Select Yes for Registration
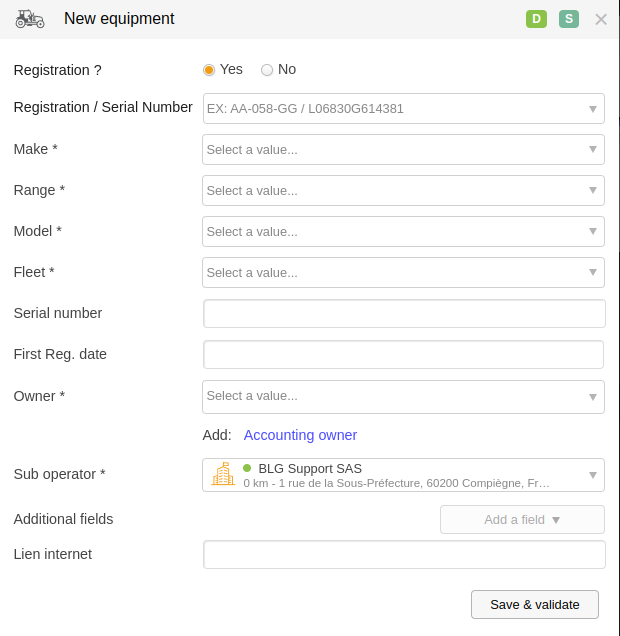 (x=209, y=70)
